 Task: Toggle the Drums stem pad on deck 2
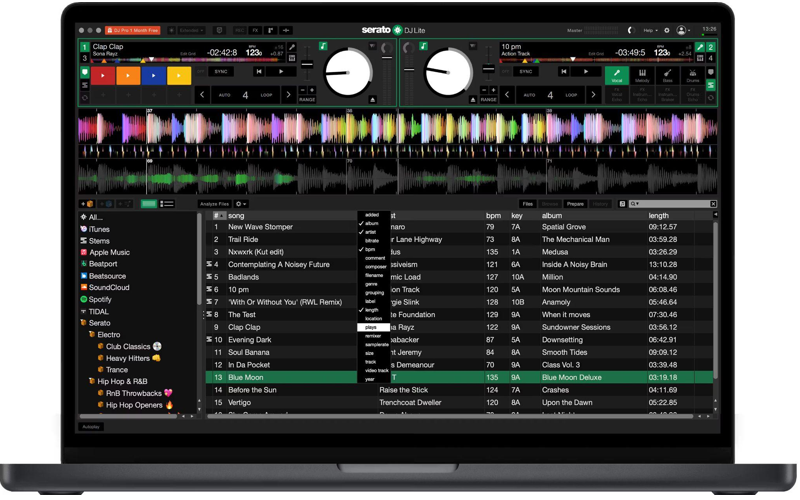692,76
